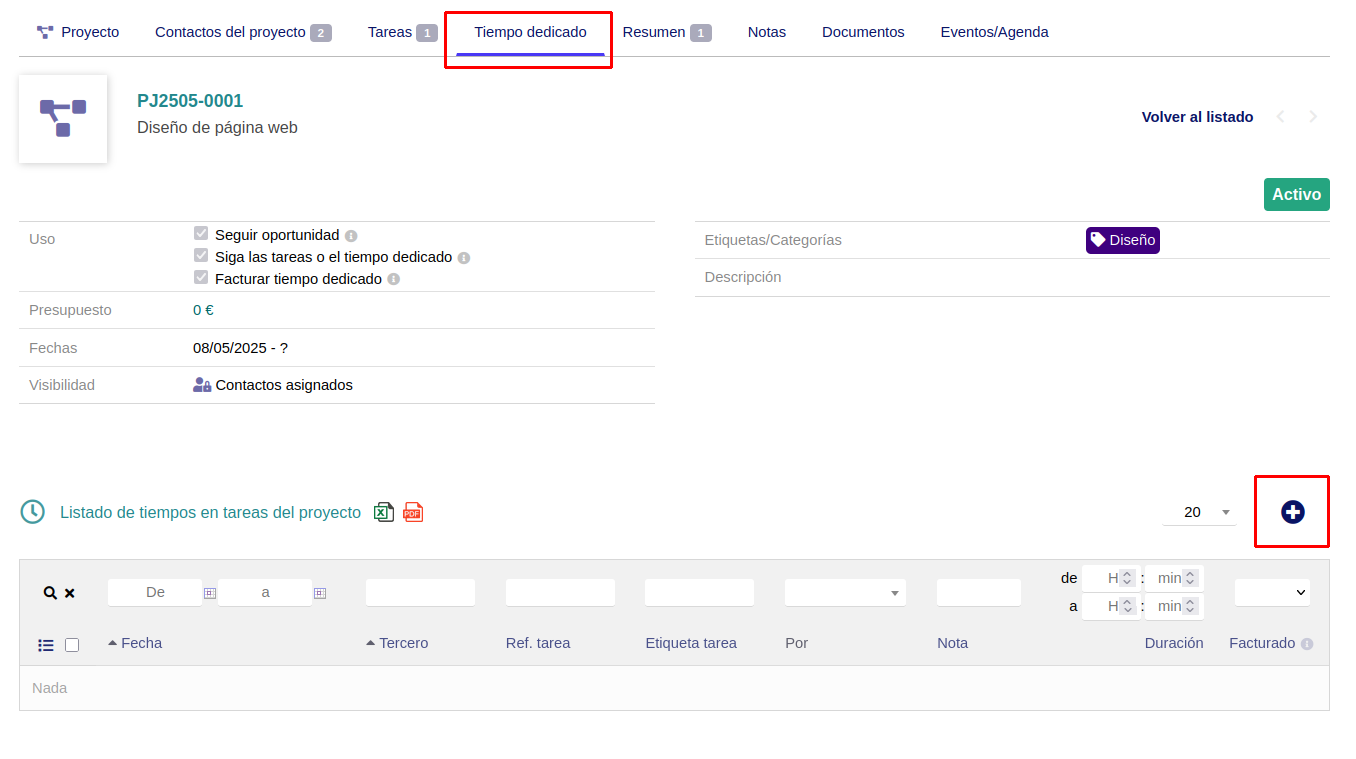Click the add time entry plus icon
Image resolution: width=1356 pixels, height=759 pixels.
coord(1292,512)
